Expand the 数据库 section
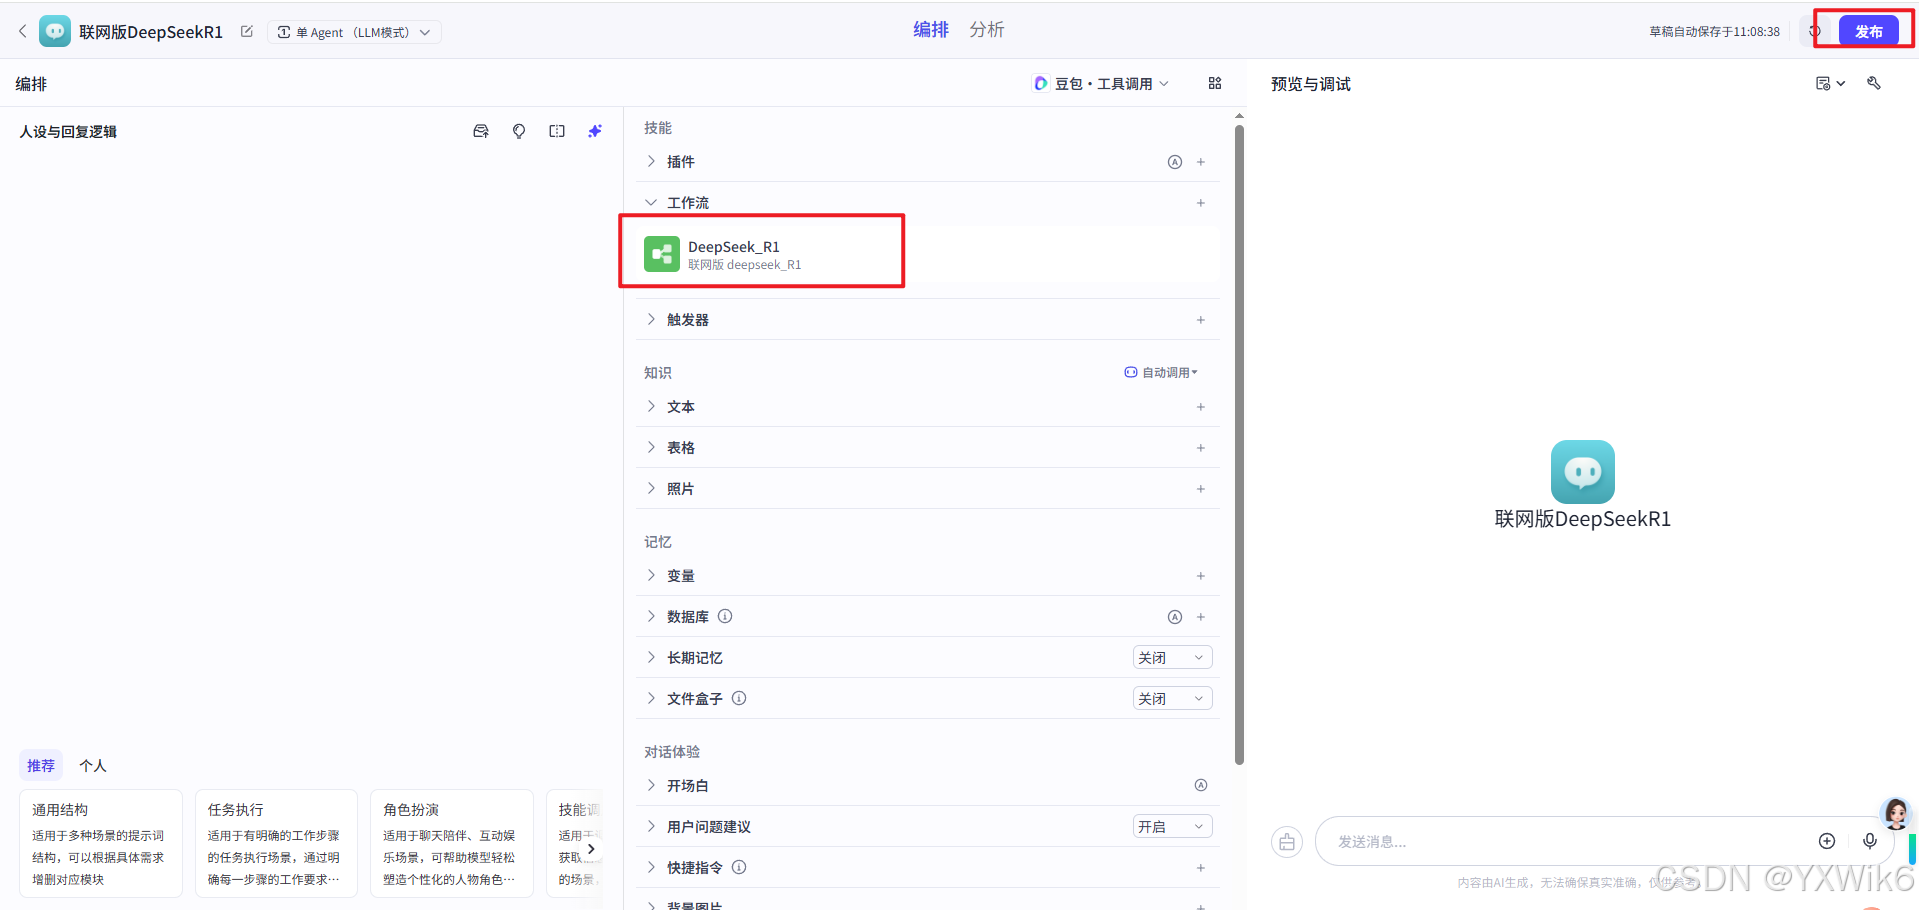Viewport: 1919px width, 910px height. pos(651,617)
